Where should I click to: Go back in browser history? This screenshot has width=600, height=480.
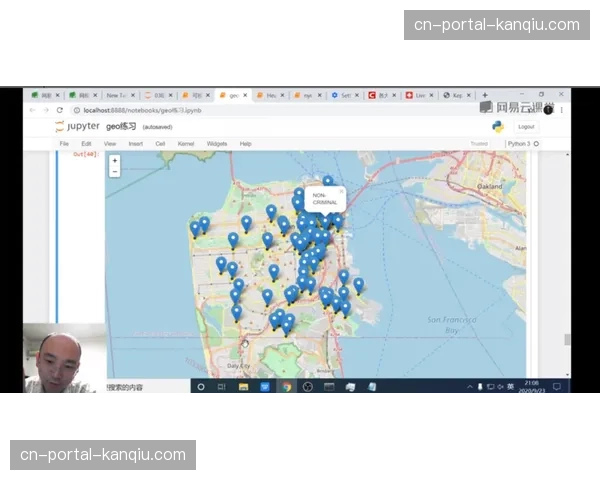click(x=32, y=110)
